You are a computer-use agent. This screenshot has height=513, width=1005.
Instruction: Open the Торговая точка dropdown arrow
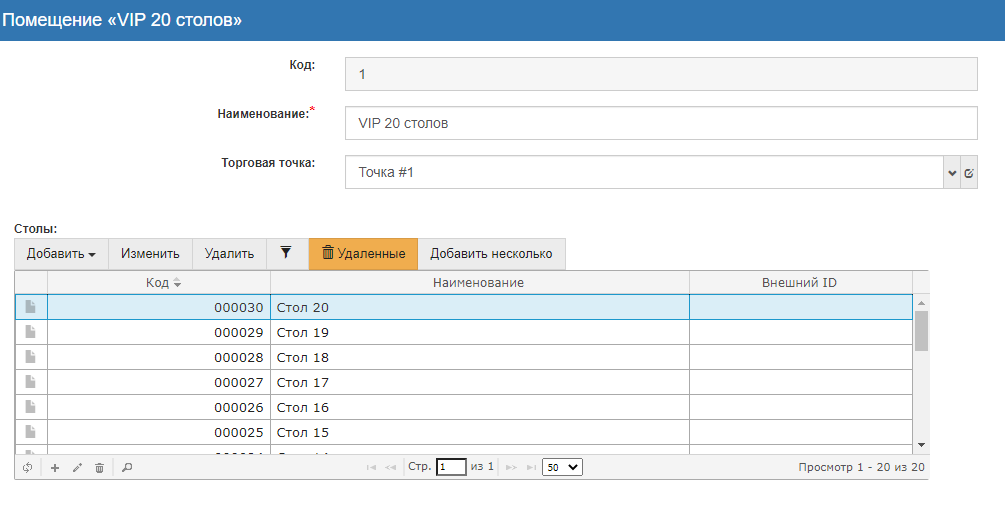[x=950, y=173]
